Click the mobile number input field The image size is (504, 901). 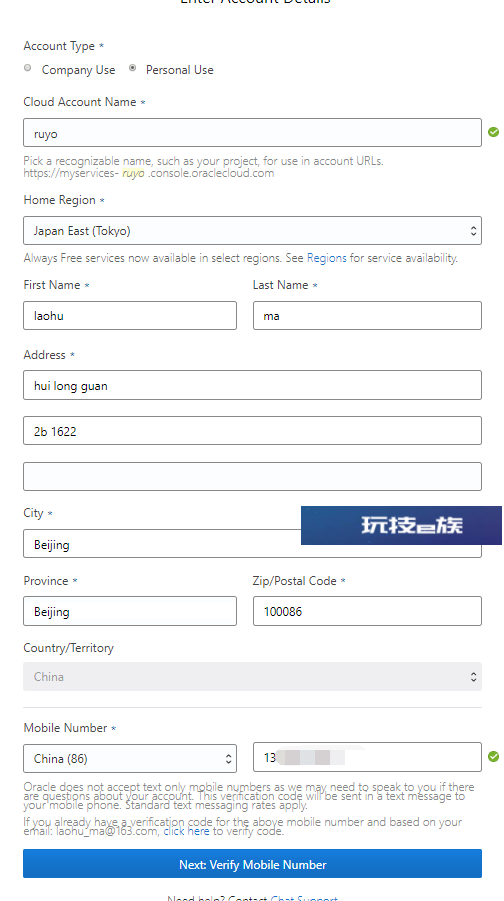[x=367, y=757]
